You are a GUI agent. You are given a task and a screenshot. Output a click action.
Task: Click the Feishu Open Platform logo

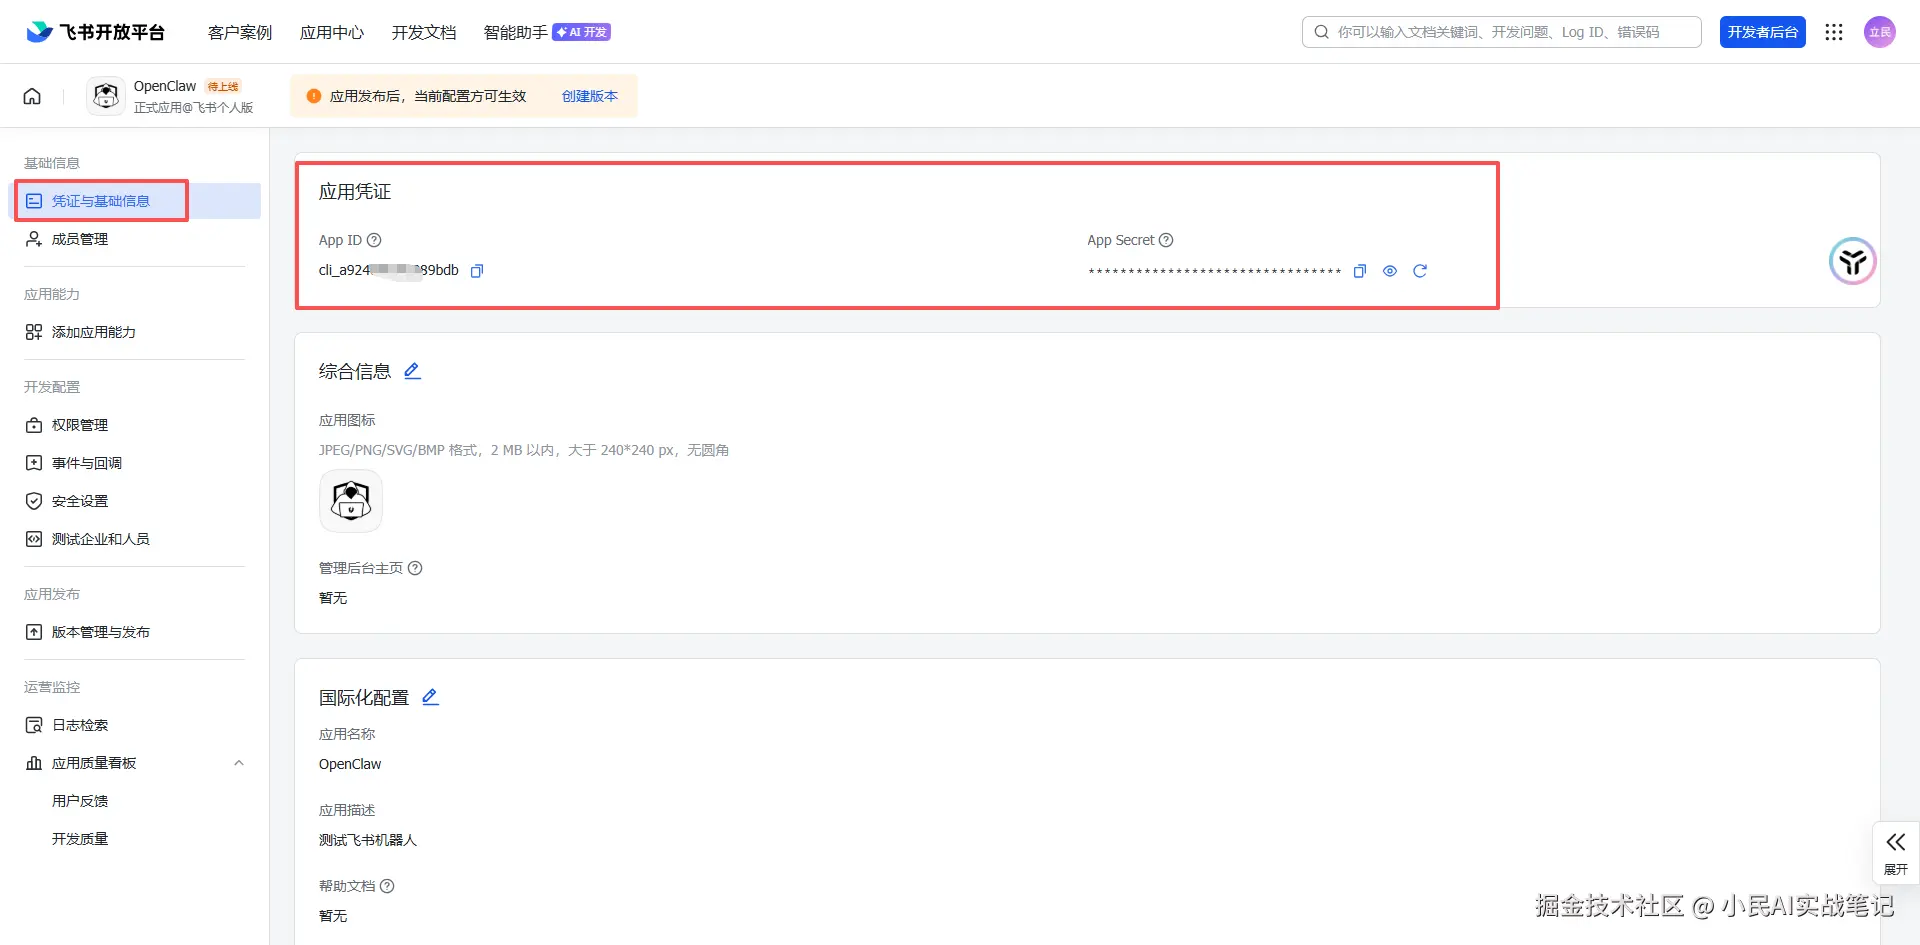95,32
